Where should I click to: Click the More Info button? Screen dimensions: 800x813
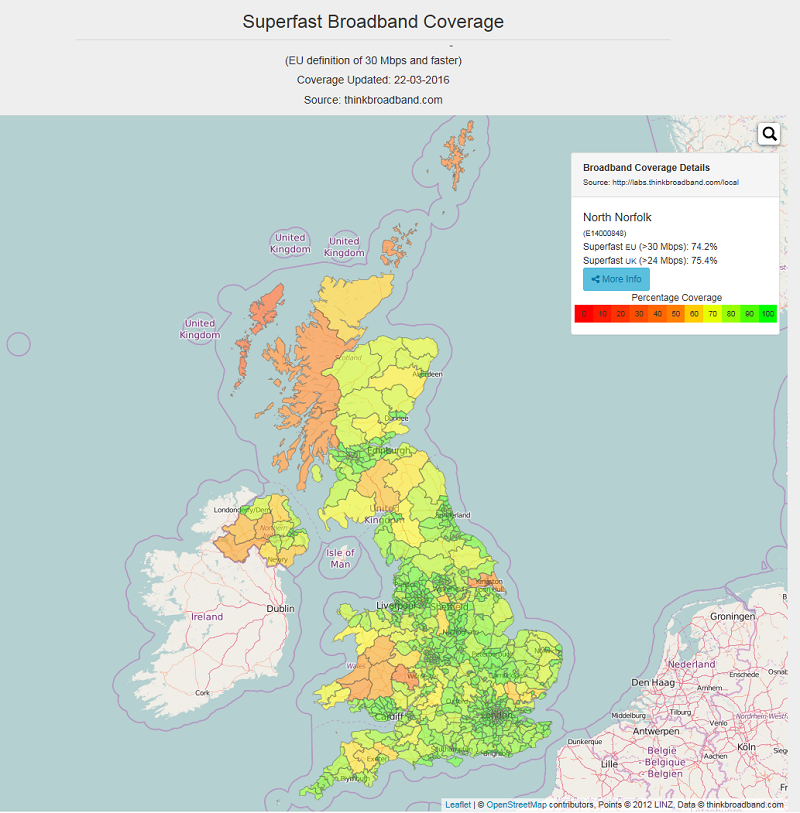click(616, 279)
